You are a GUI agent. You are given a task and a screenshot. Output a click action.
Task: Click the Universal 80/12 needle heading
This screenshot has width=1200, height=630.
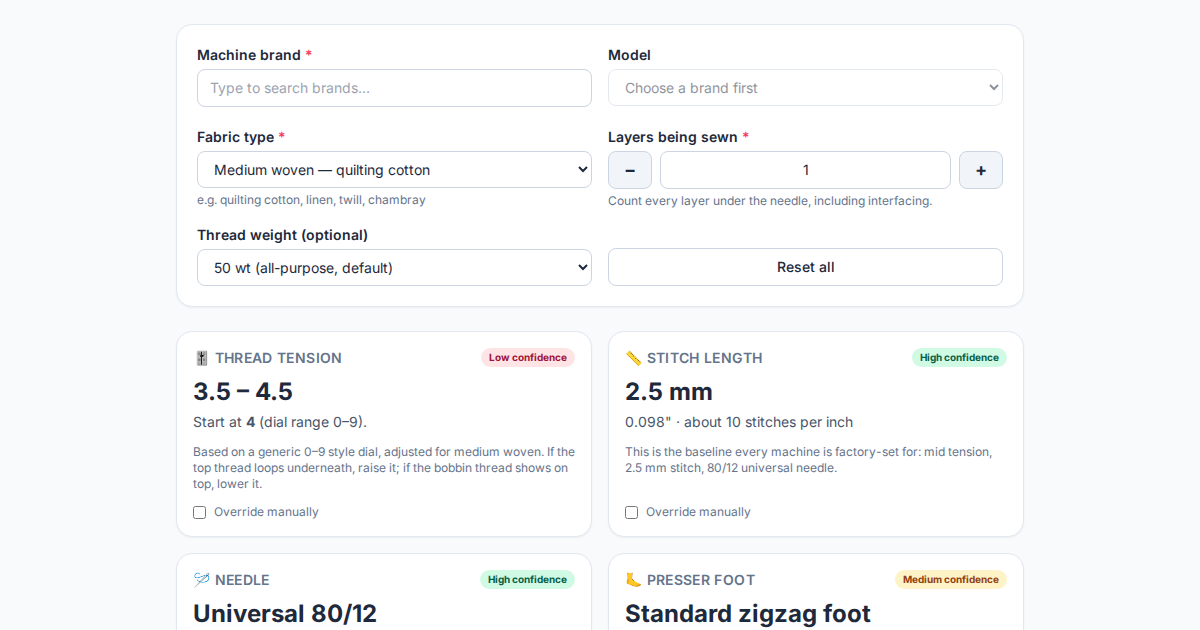[x=285, y=613]
